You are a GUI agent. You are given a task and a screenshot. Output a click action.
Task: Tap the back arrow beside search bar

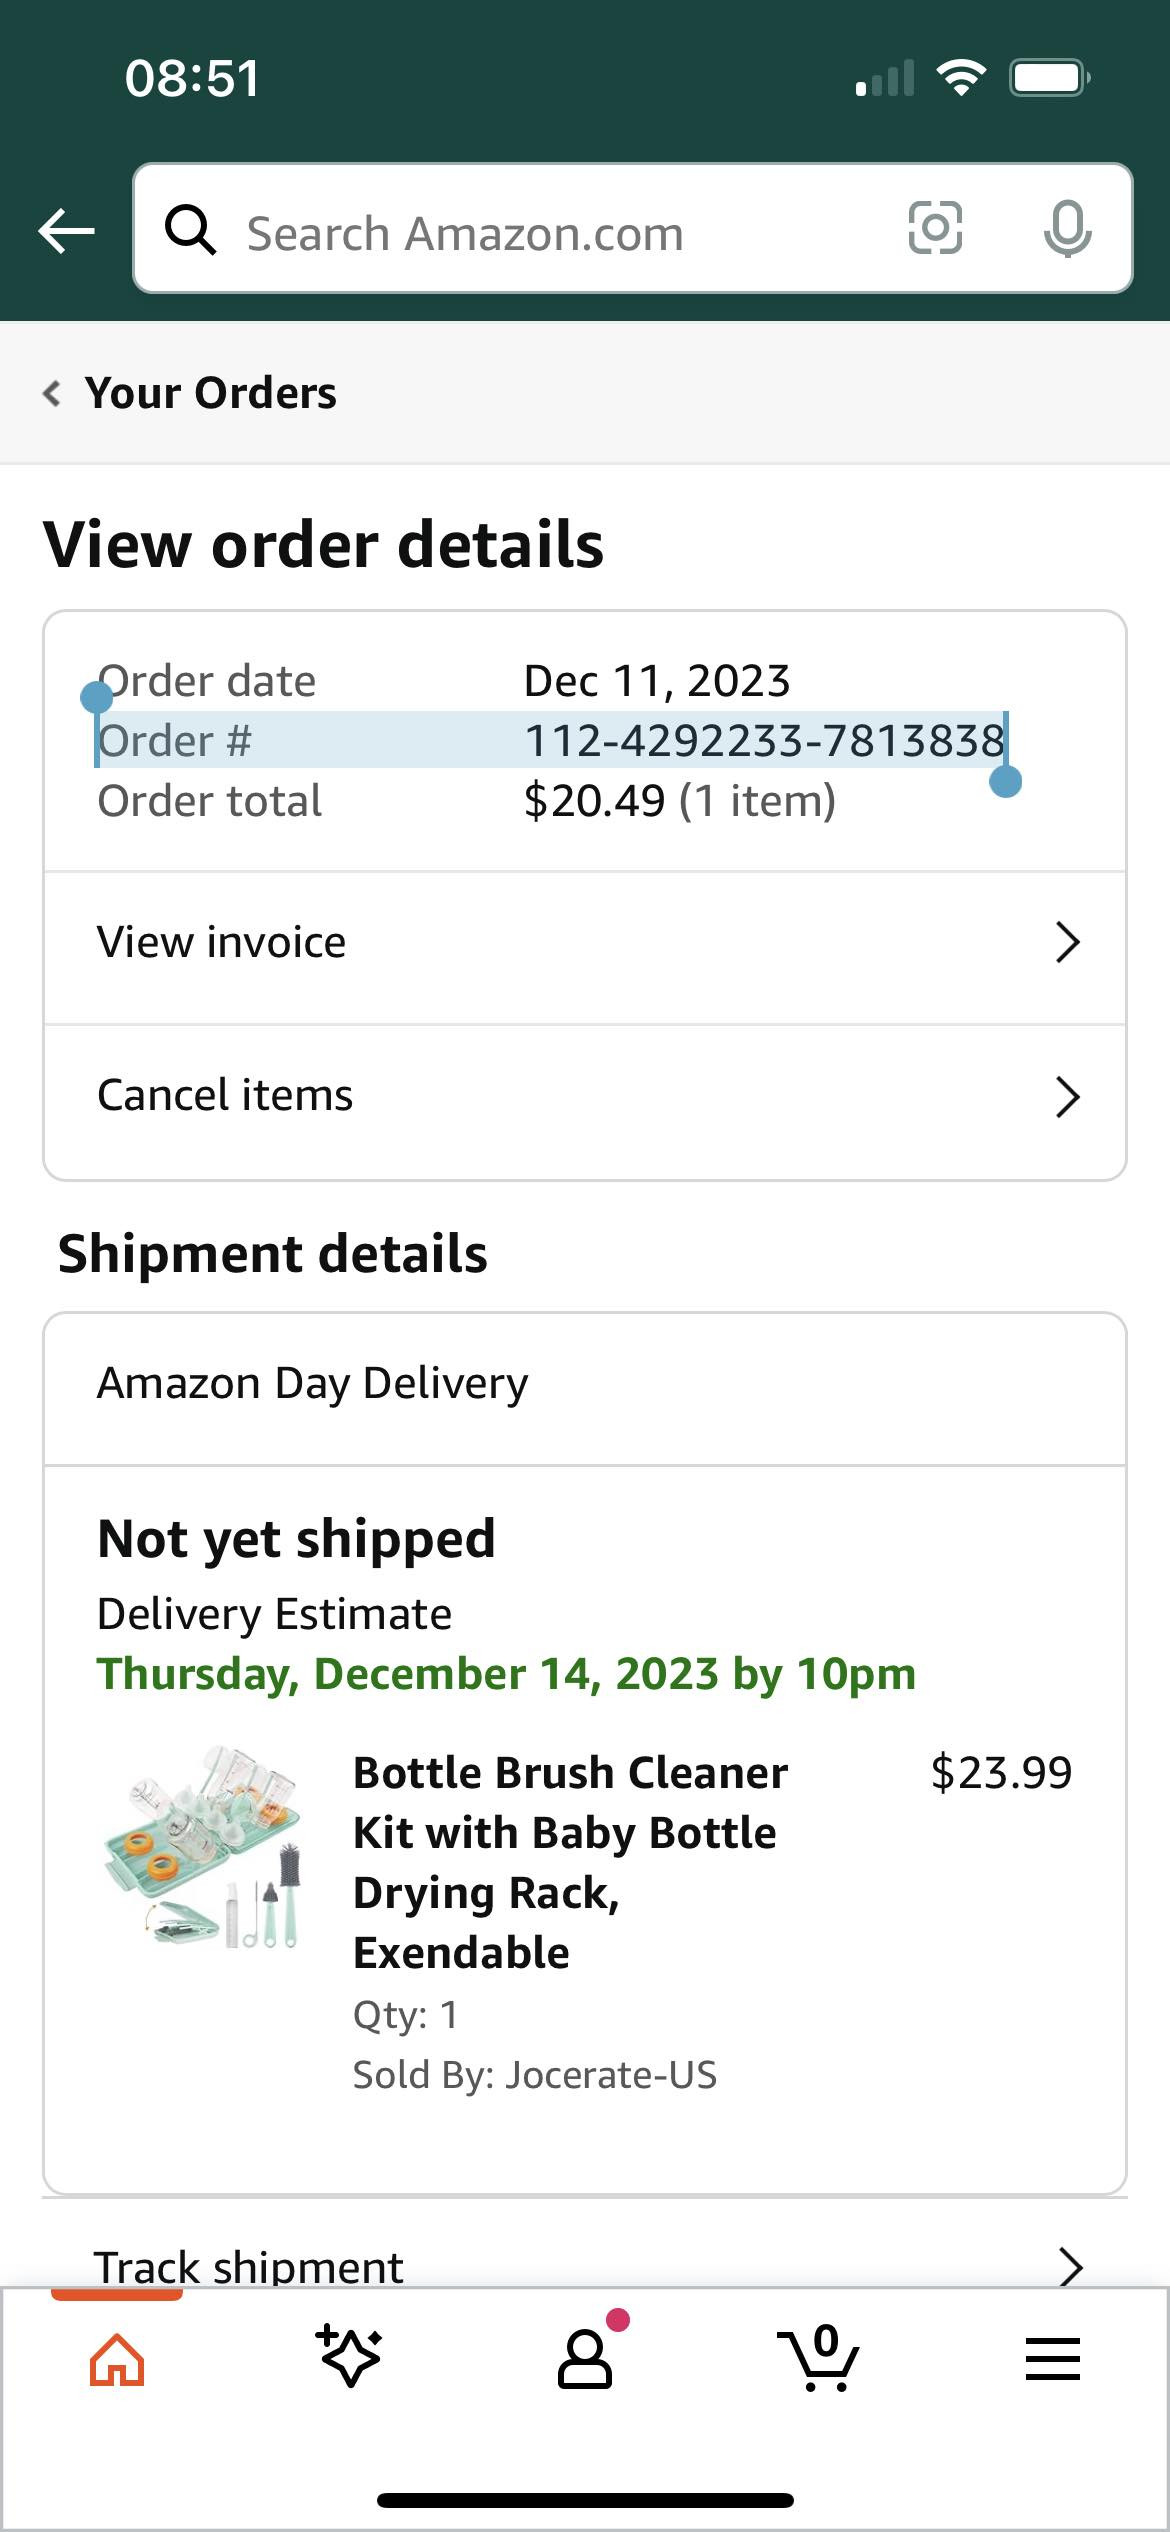[x=66, y=231]
